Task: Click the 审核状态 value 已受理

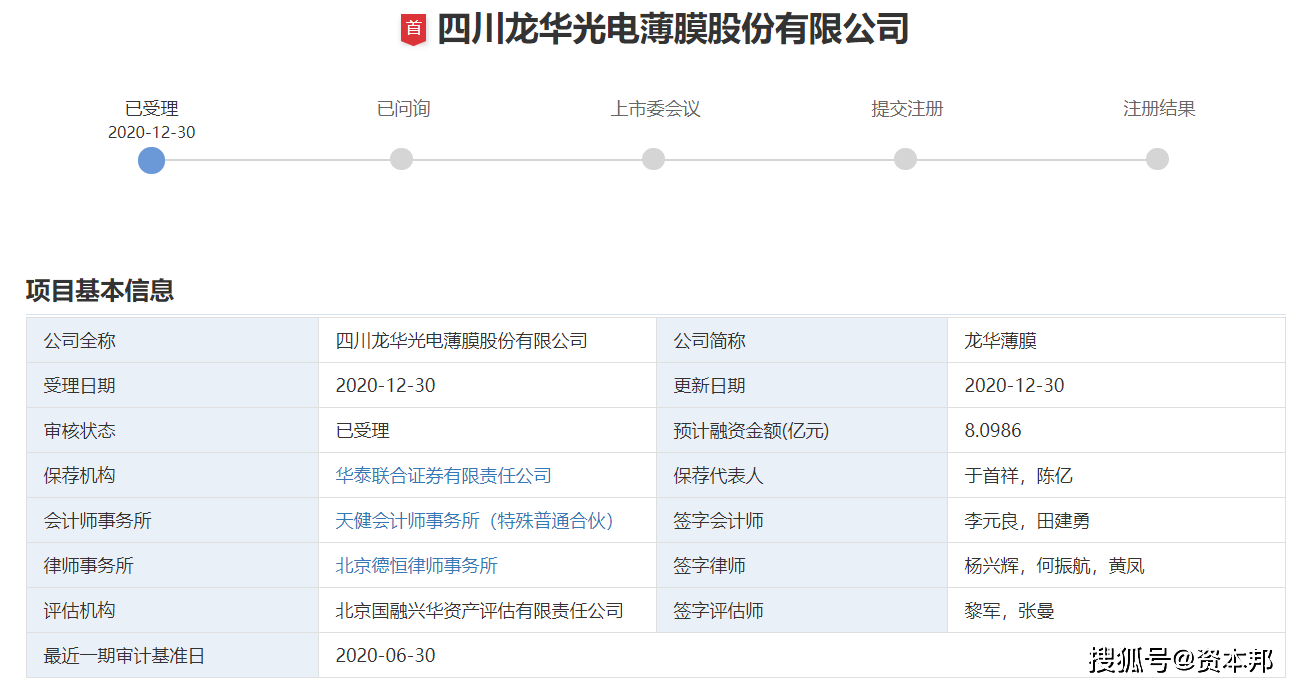Action: [362, 431]
